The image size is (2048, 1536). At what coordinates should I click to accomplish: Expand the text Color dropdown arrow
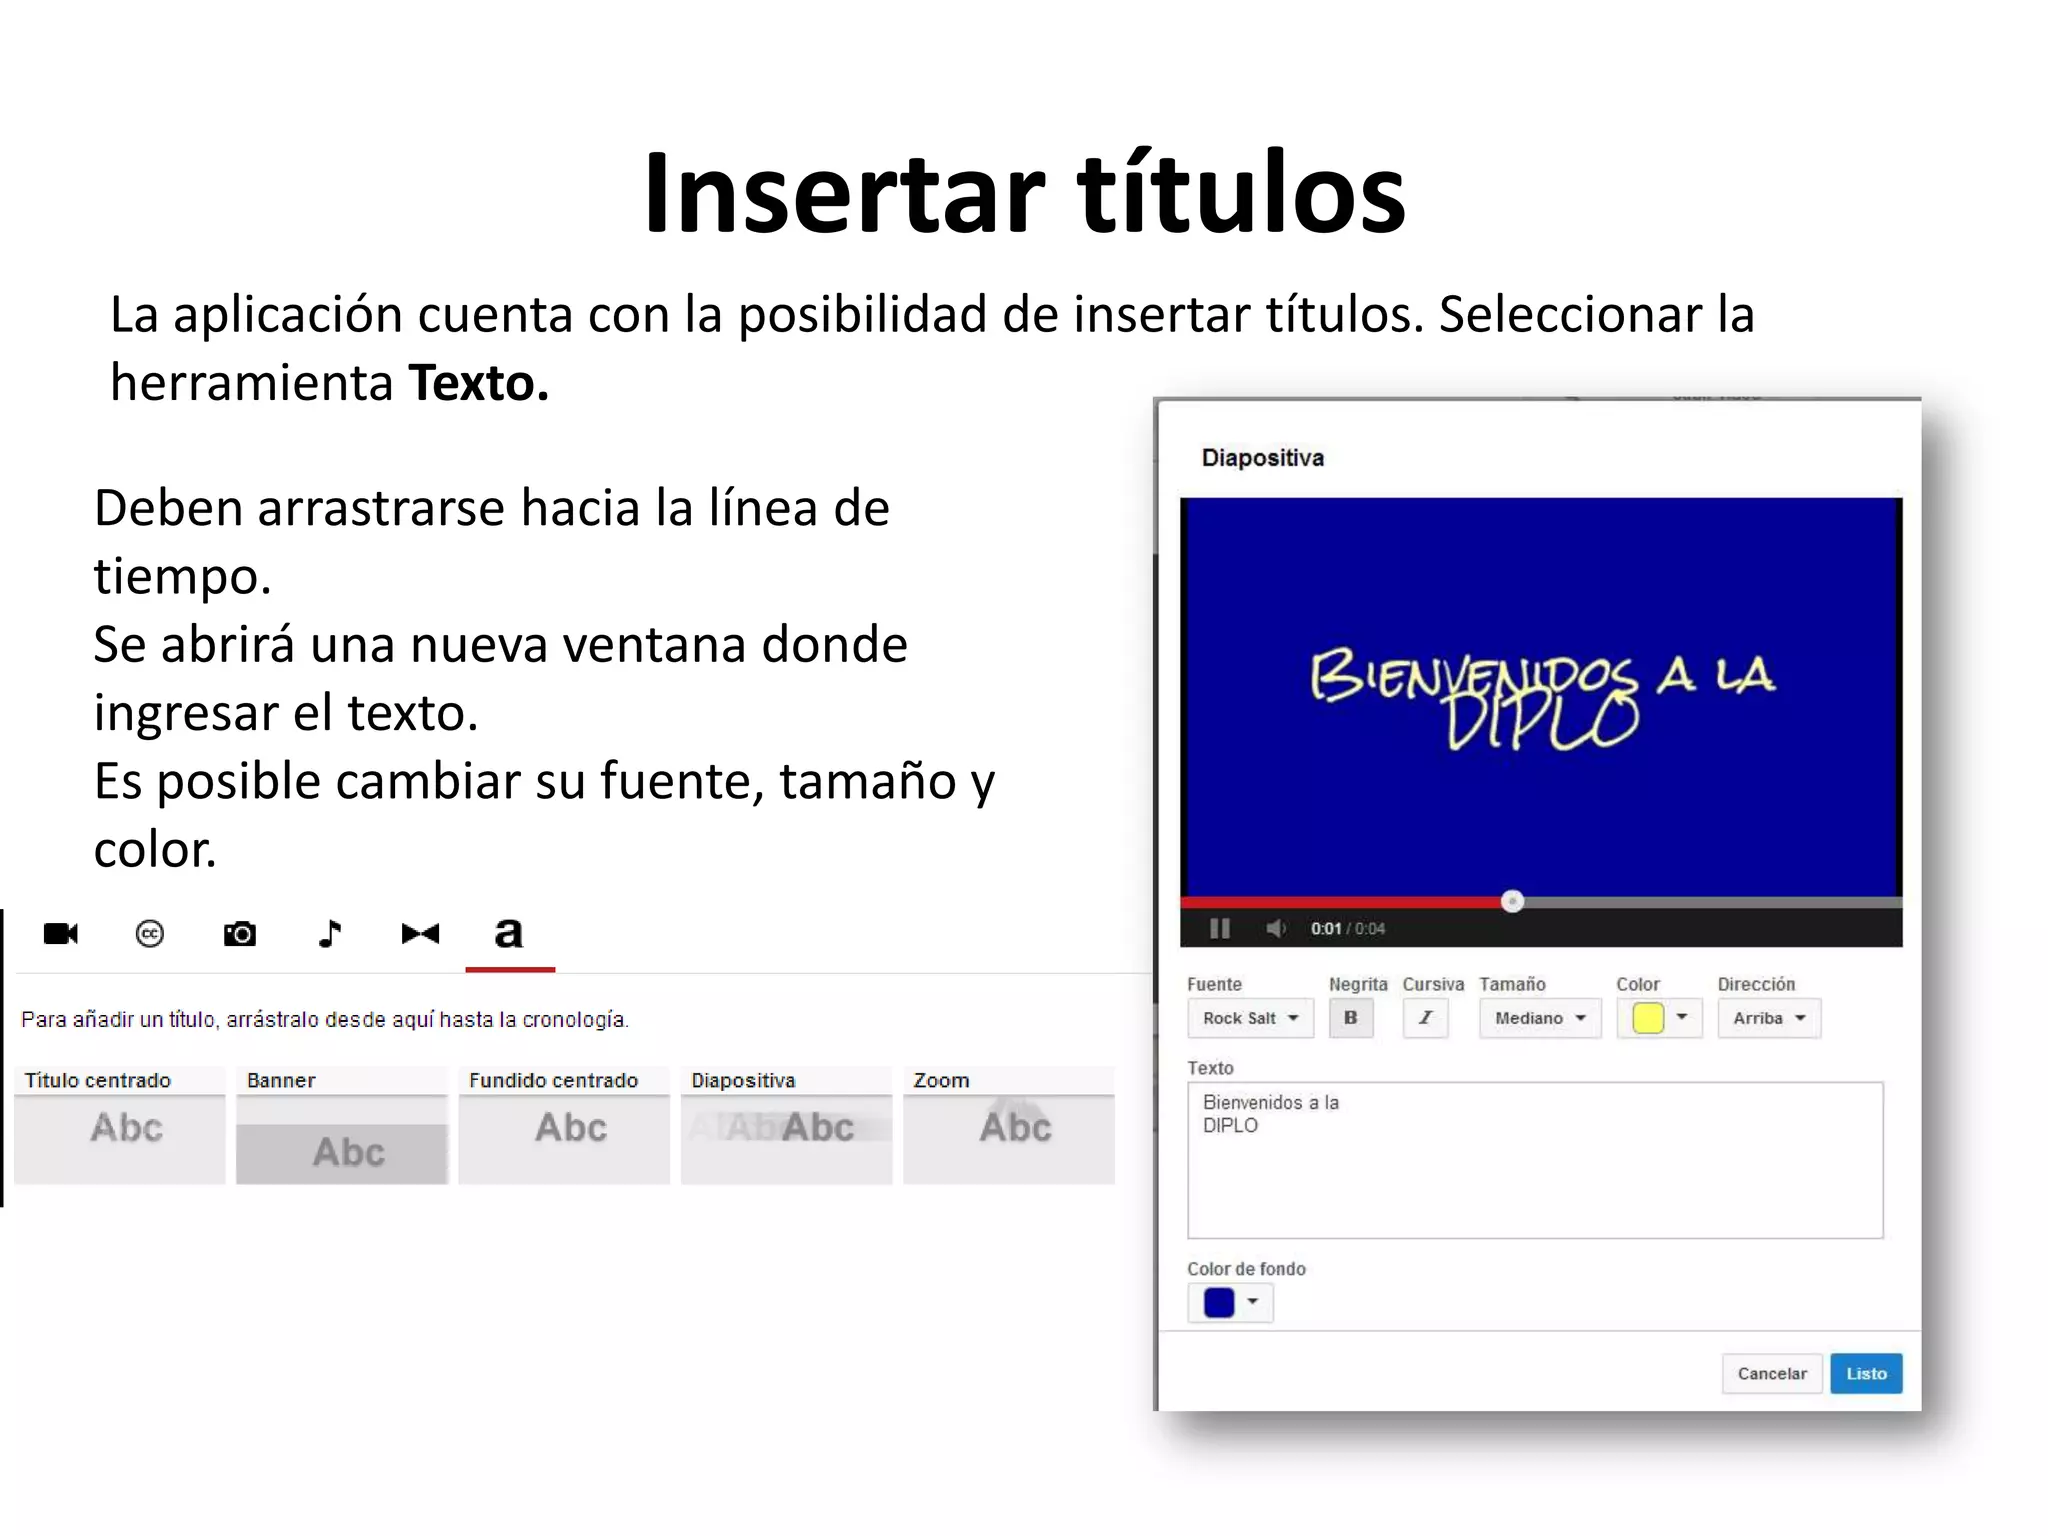1682,1017
